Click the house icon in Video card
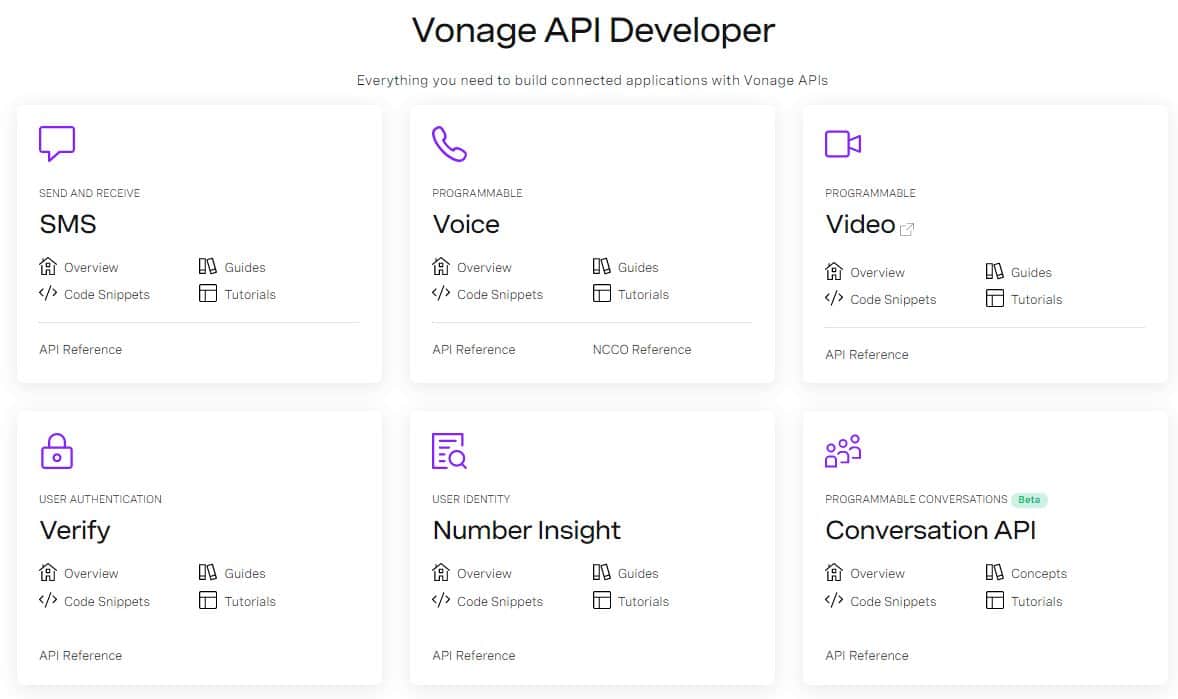Image resolution: width=1178 pixels, height=699 pixels. 834,271
